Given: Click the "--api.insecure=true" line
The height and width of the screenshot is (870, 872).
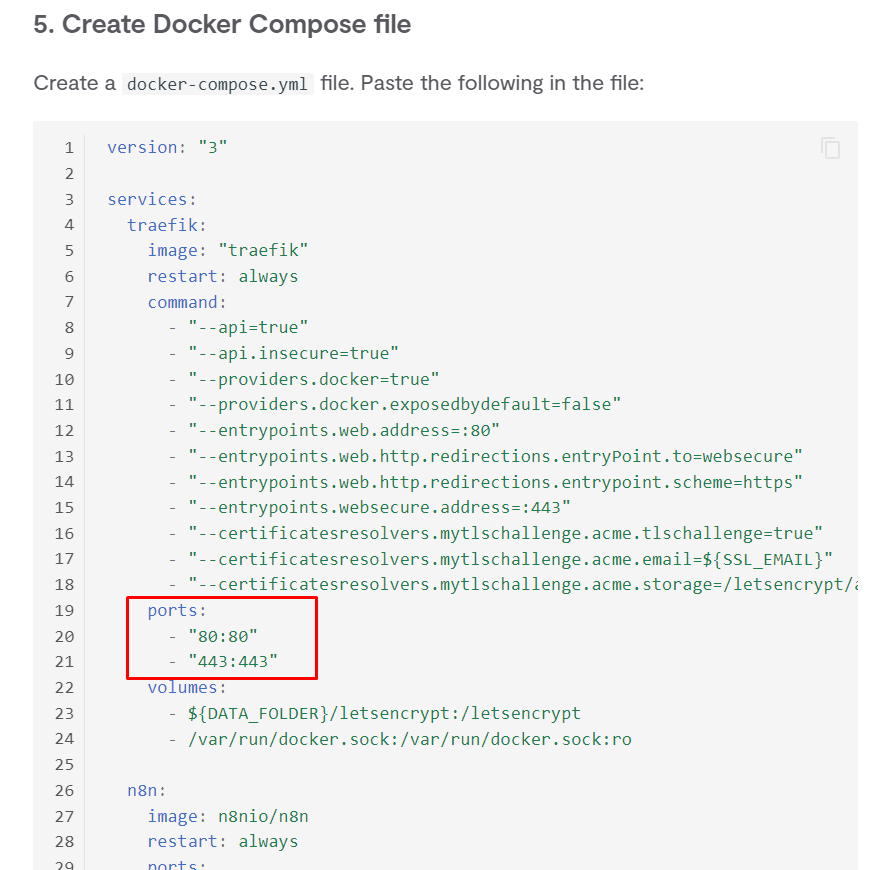Looking at the screenshot, I should coord(294,353).
